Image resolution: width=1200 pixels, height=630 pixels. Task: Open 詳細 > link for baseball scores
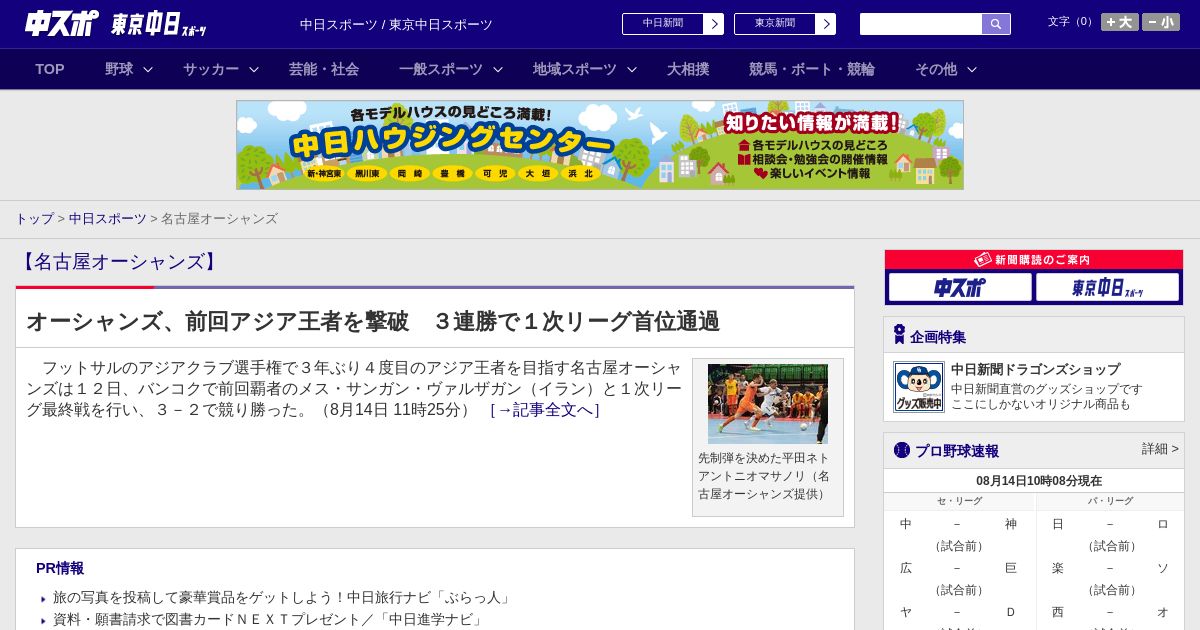click(x=1160, y=449)
